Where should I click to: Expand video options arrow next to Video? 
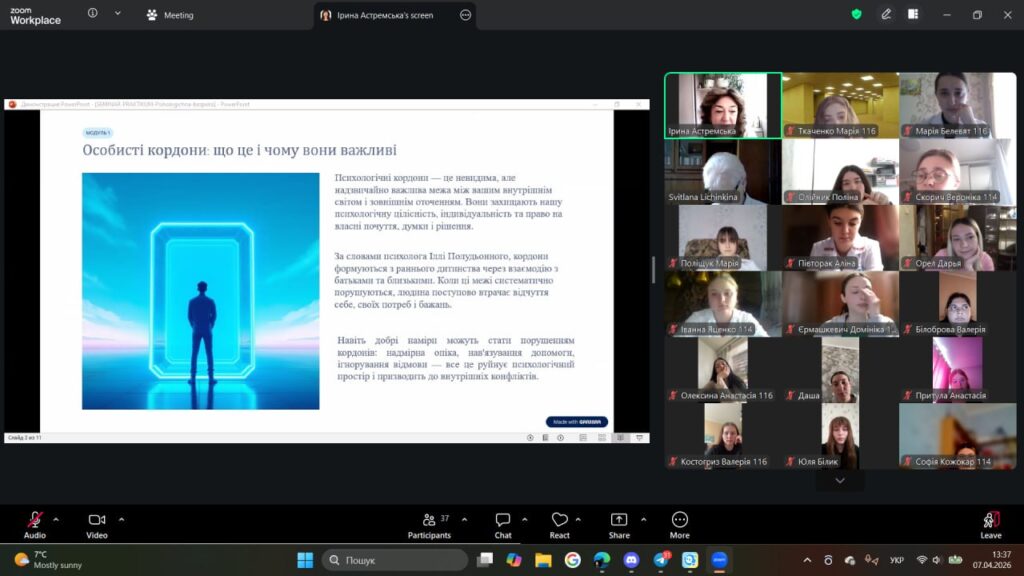pos(122,519)
